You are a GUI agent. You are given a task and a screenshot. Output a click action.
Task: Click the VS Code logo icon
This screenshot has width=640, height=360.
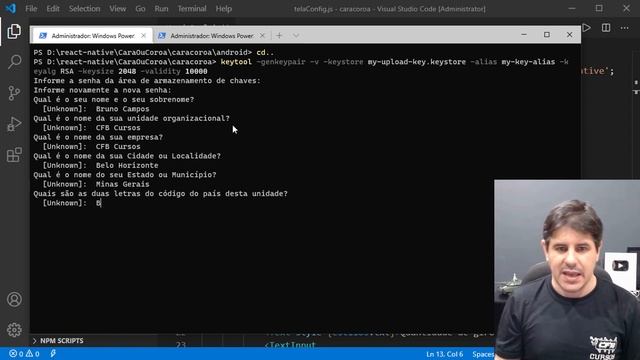(x=10, y=8)
